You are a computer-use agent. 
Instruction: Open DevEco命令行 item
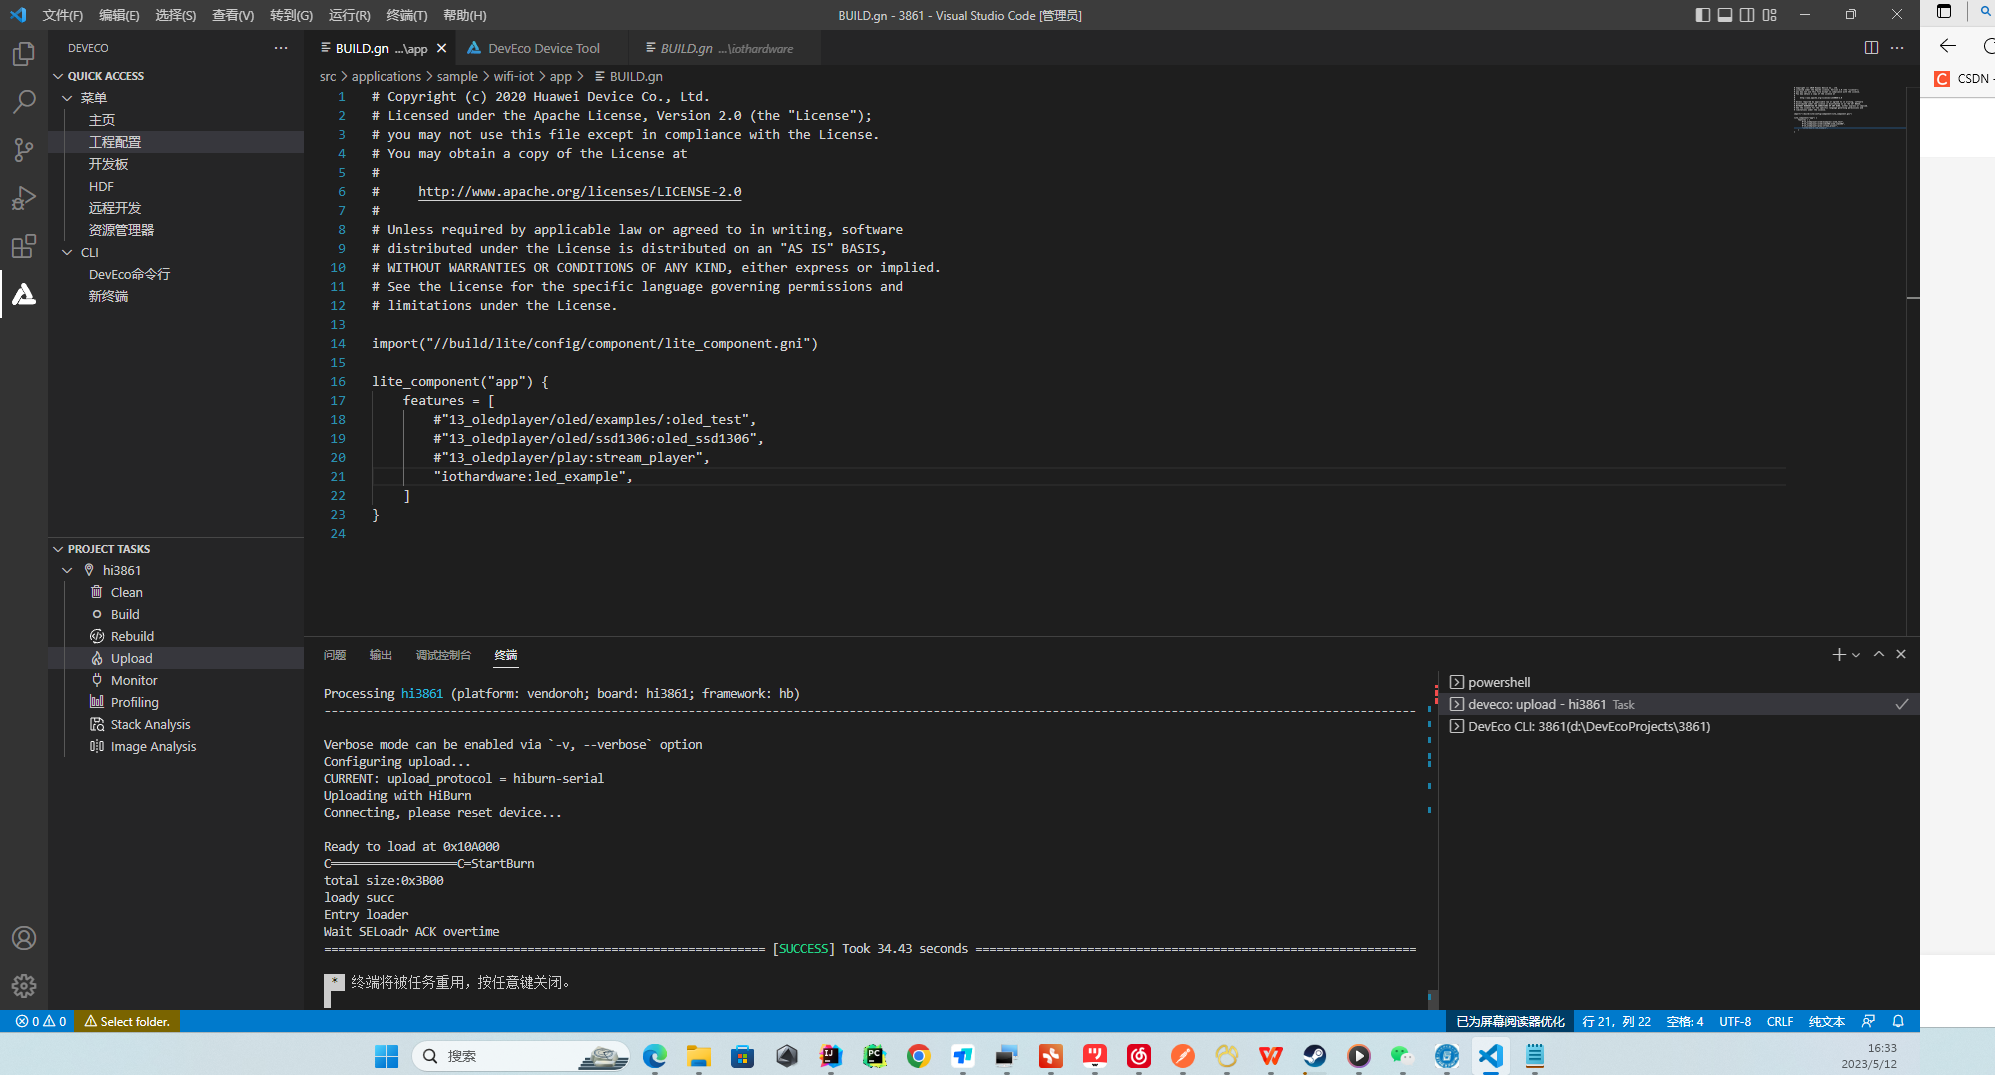click(x=130, y=274)
